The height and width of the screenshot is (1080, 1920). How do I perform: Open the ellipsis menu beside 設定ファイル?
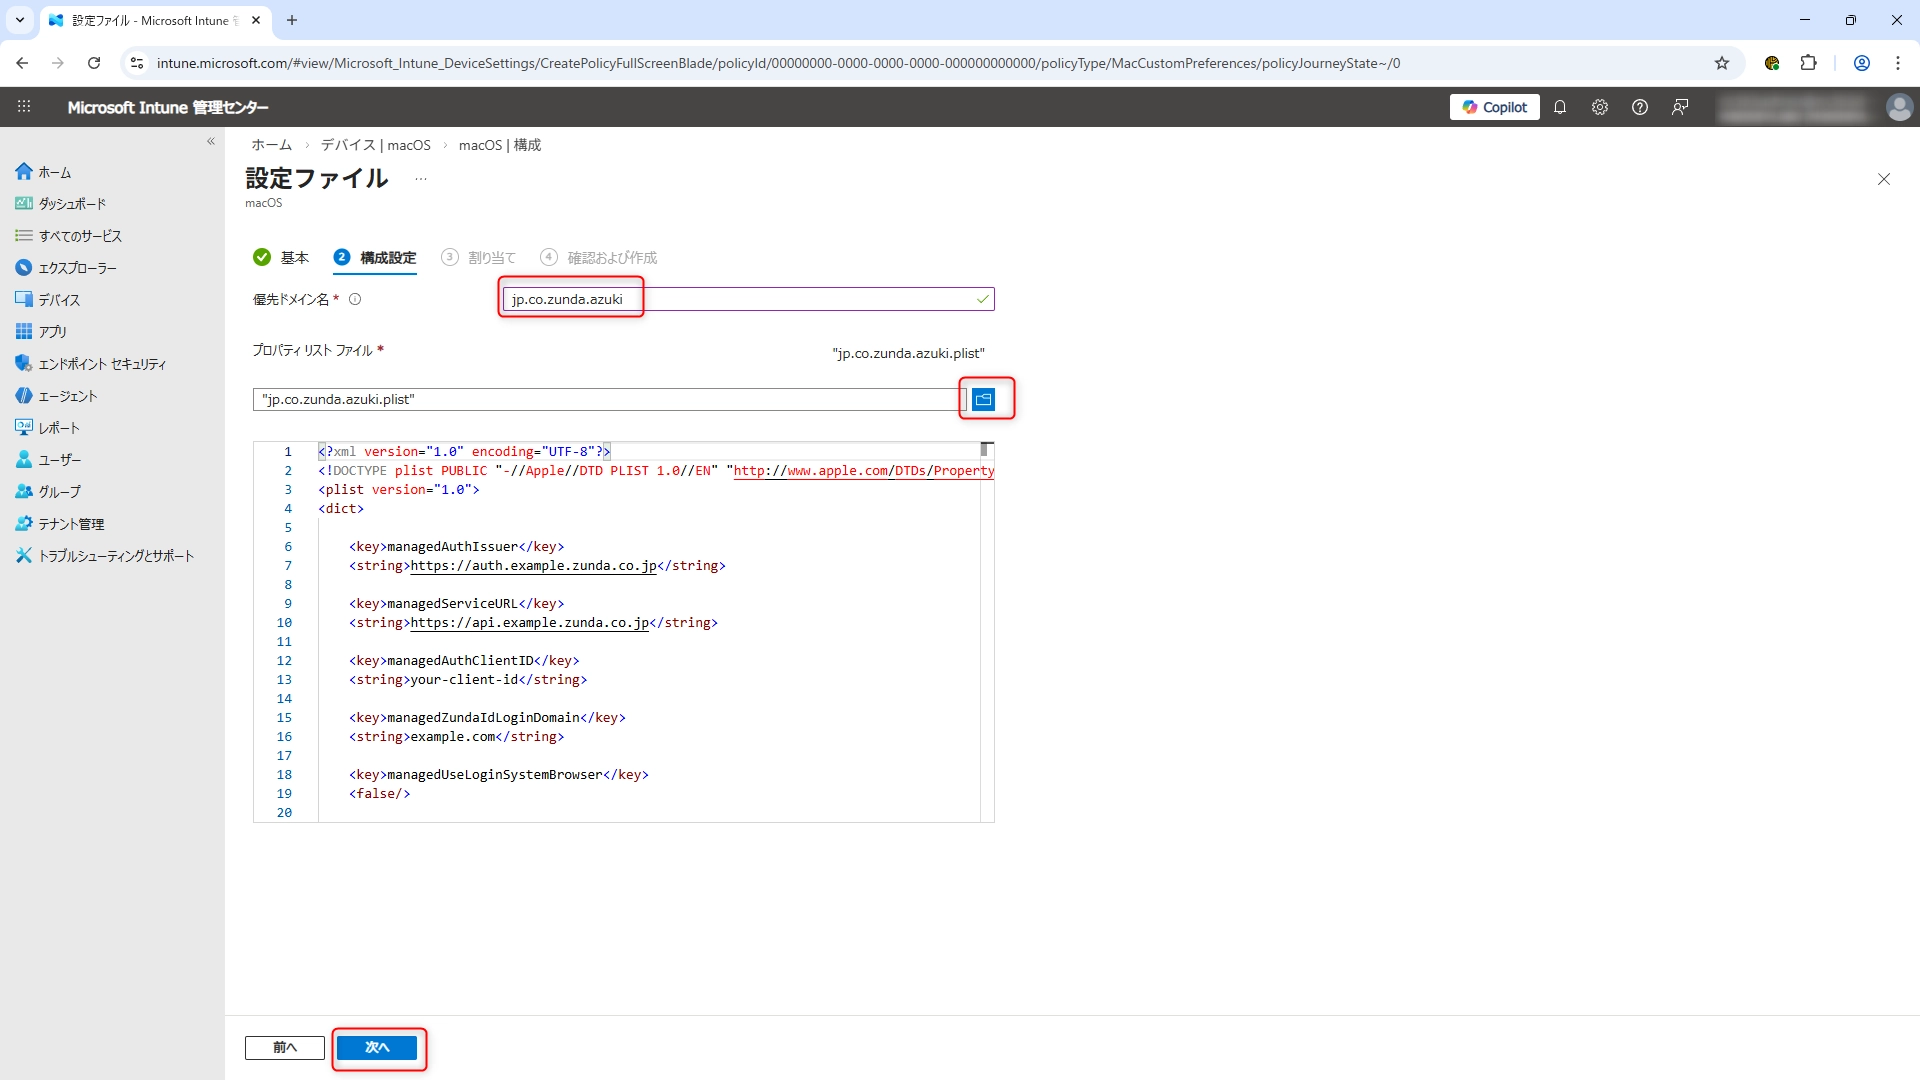pos(421,179)
